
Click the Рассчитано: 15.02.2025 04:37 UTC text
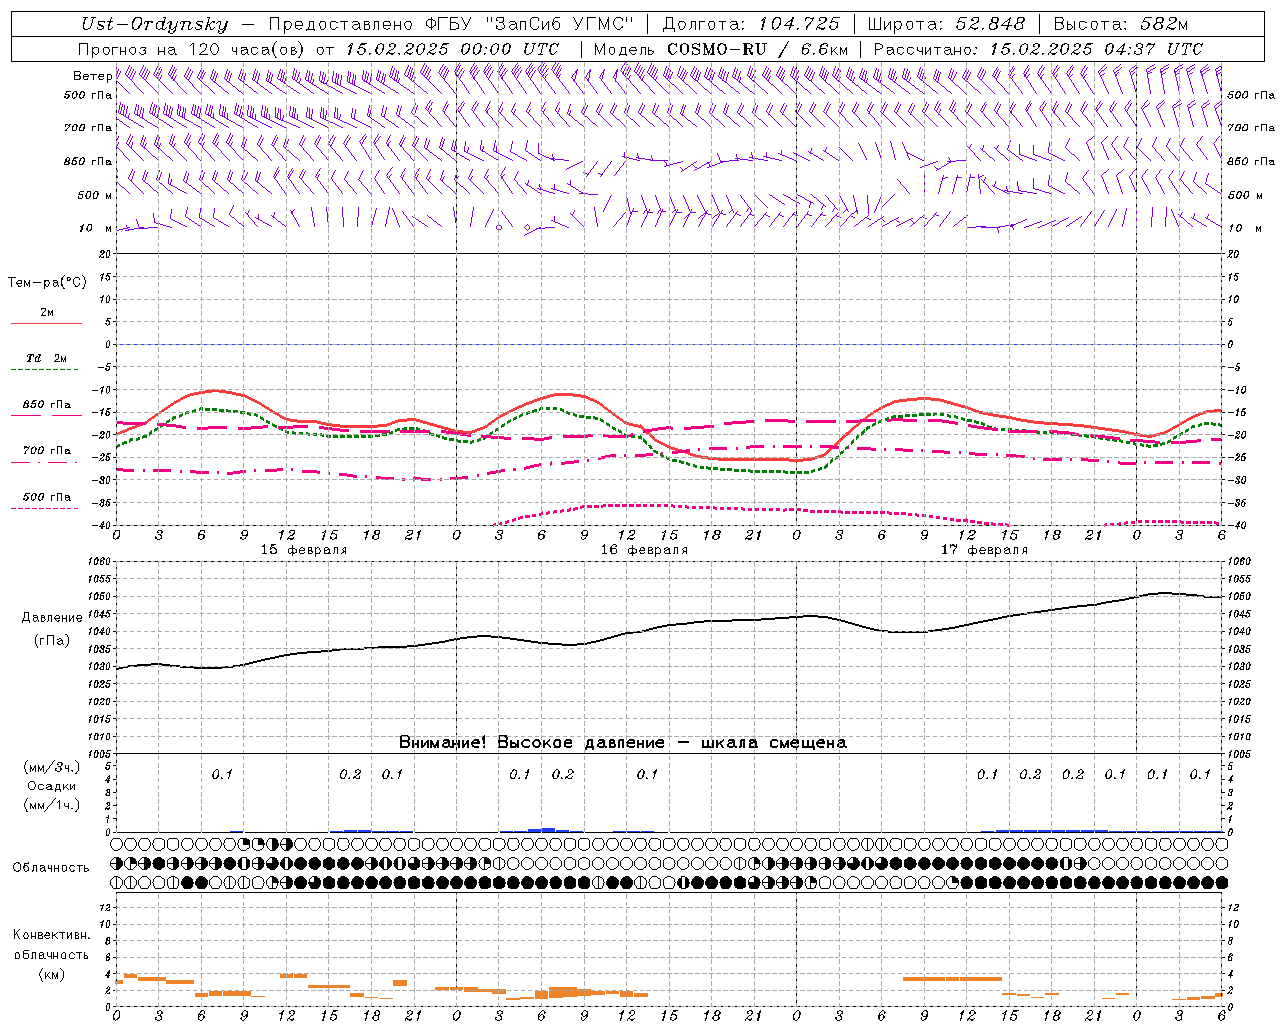(x=1038, y=49)
